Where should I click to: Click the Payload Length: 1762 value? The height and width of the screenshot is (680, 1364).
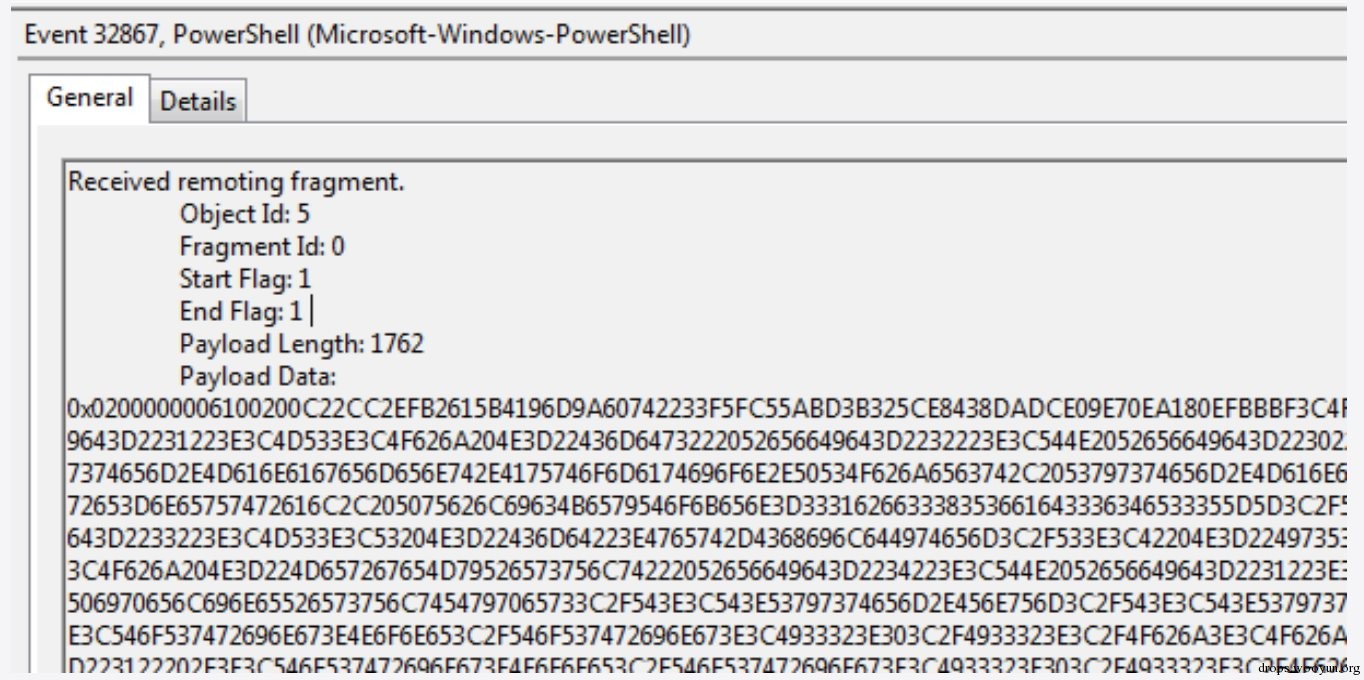pyautogui.click(x=397, y=344)
